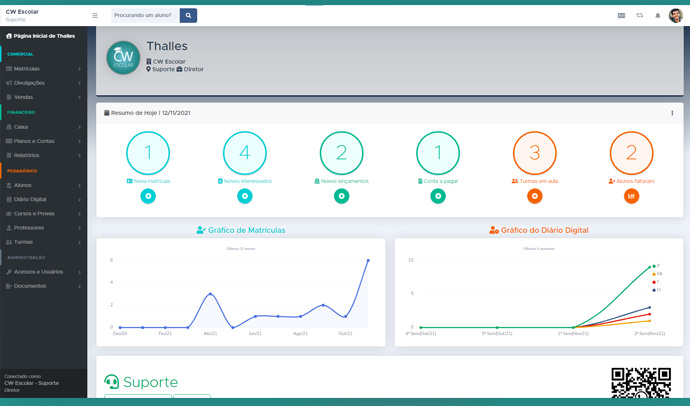Expand the Matrículas sidebar menu
The image size is (690, 406).
(x=40, y=69)
